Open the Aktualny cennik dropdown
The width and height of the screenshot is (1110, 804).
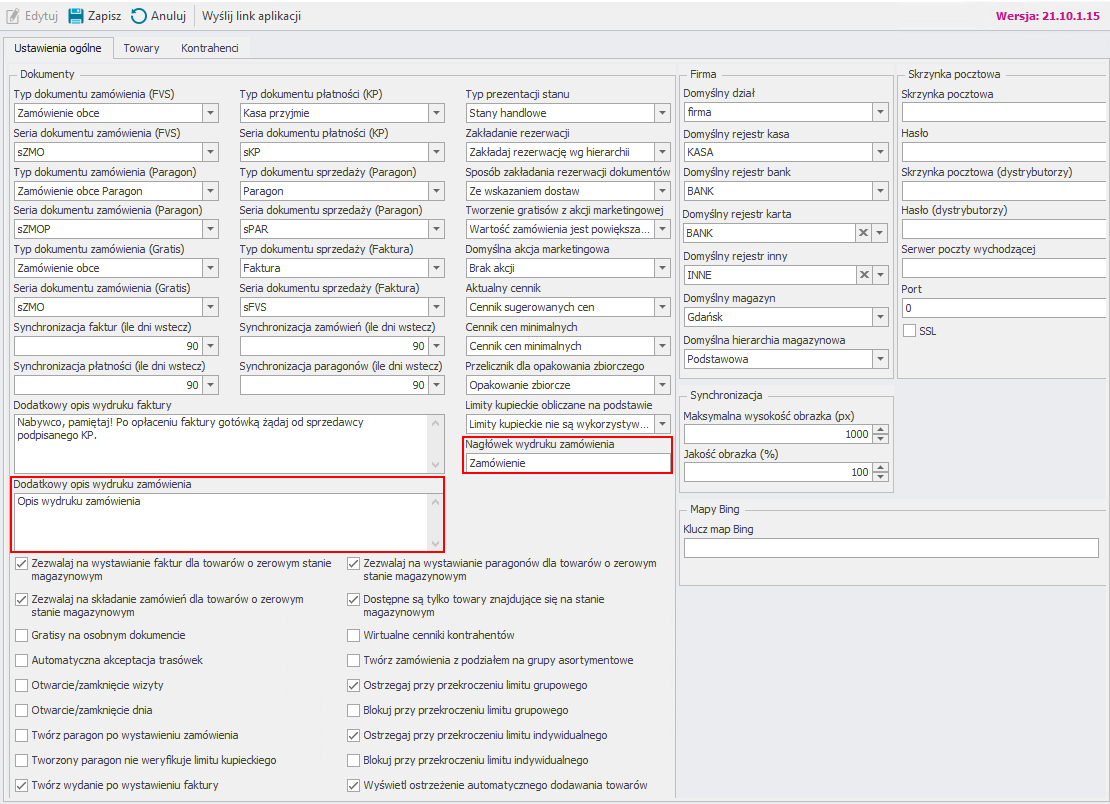pyautogui.click(x=661, y=307)
